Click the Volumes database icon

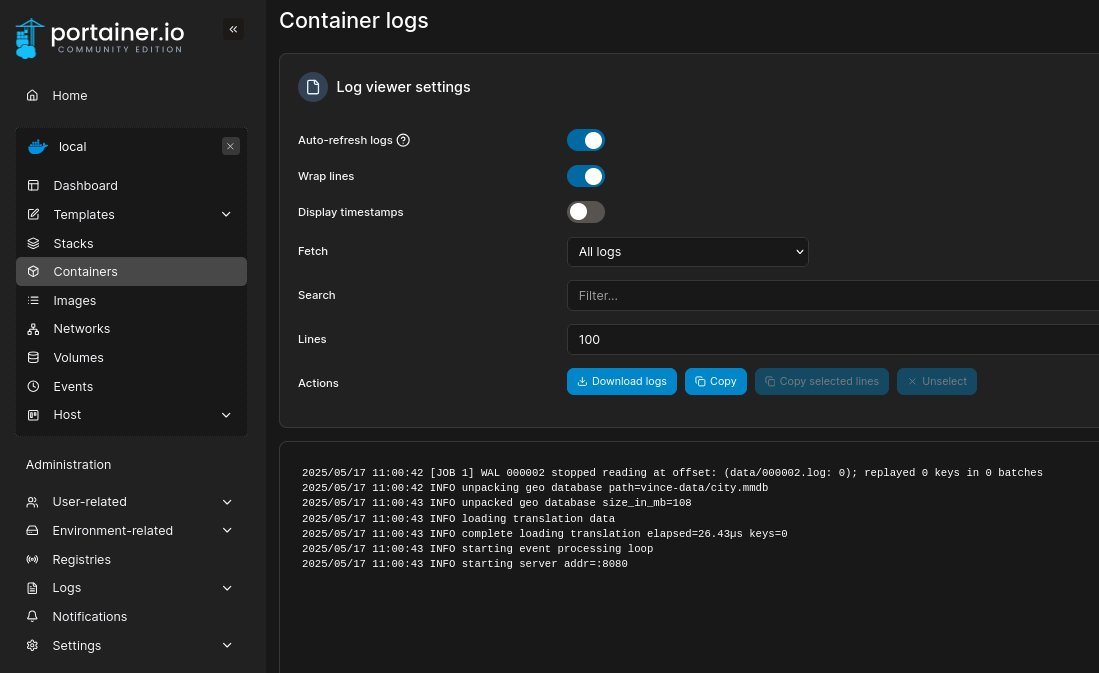[x=33, y=358]
